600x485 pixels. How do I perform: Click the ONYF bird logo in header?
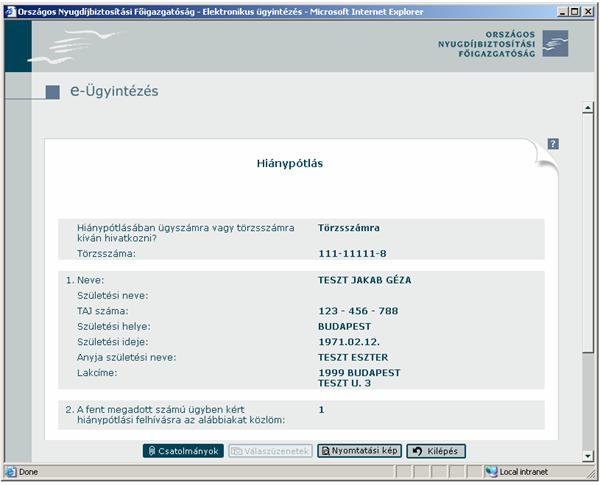555,44
